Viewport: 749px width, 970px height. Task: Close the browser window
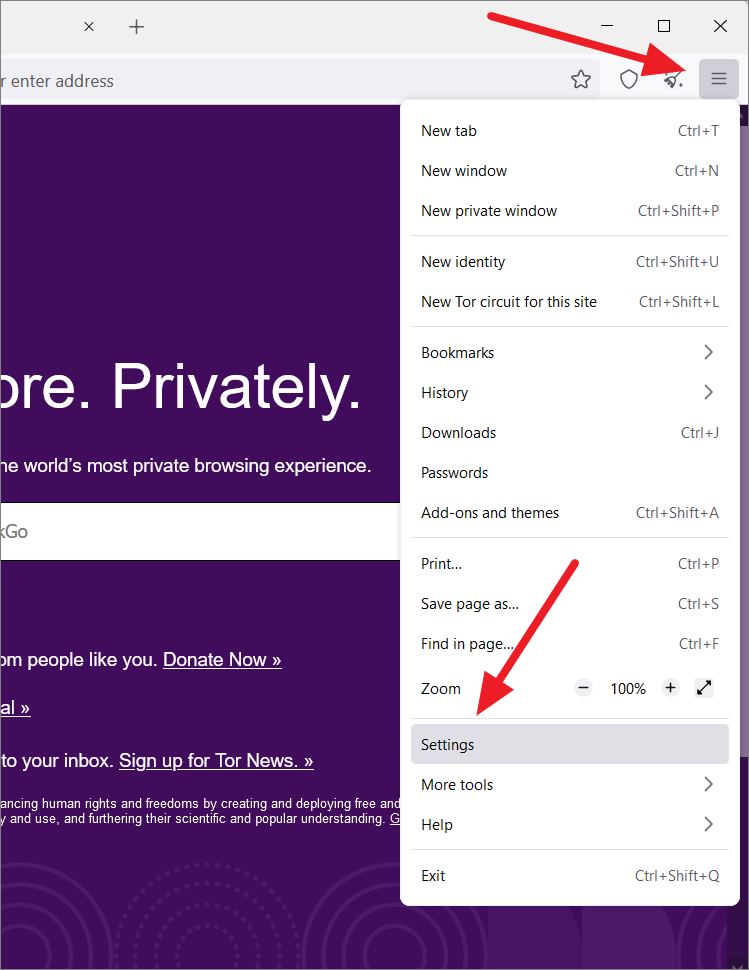tap(720, 26)
